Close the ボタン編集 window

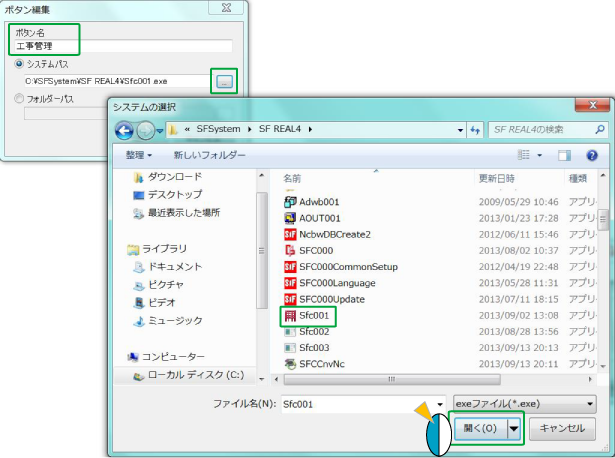pyautogui.click(x=226, y=7)
